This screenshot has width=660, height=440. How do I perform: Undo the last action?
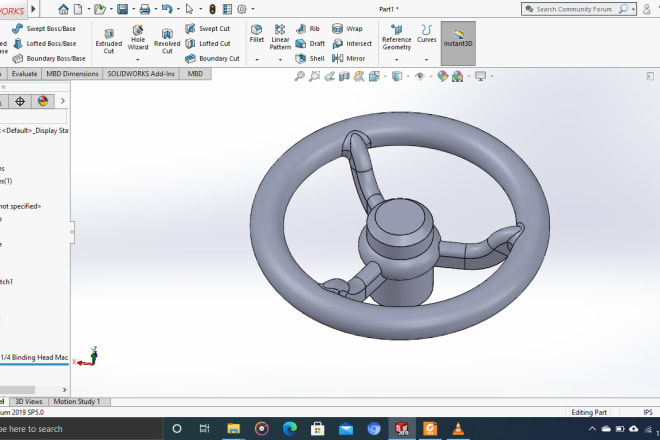point(167,9)
